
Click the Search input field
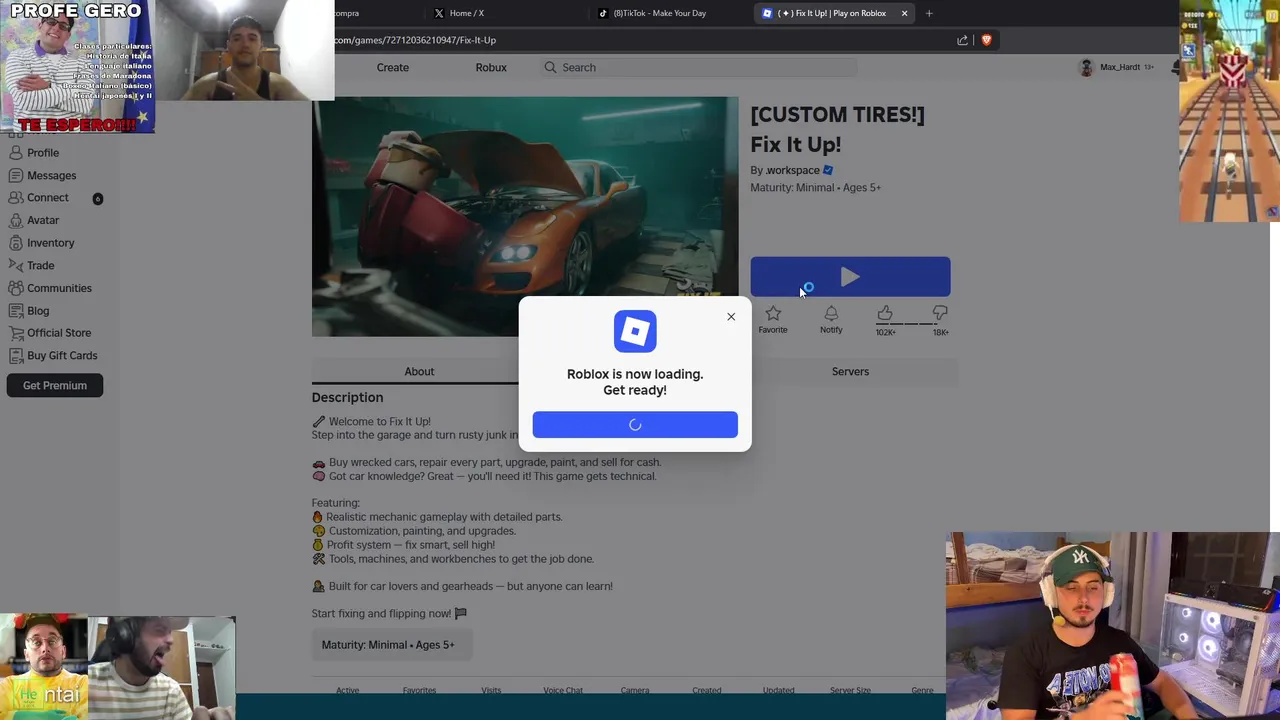[x=698, y=67]
